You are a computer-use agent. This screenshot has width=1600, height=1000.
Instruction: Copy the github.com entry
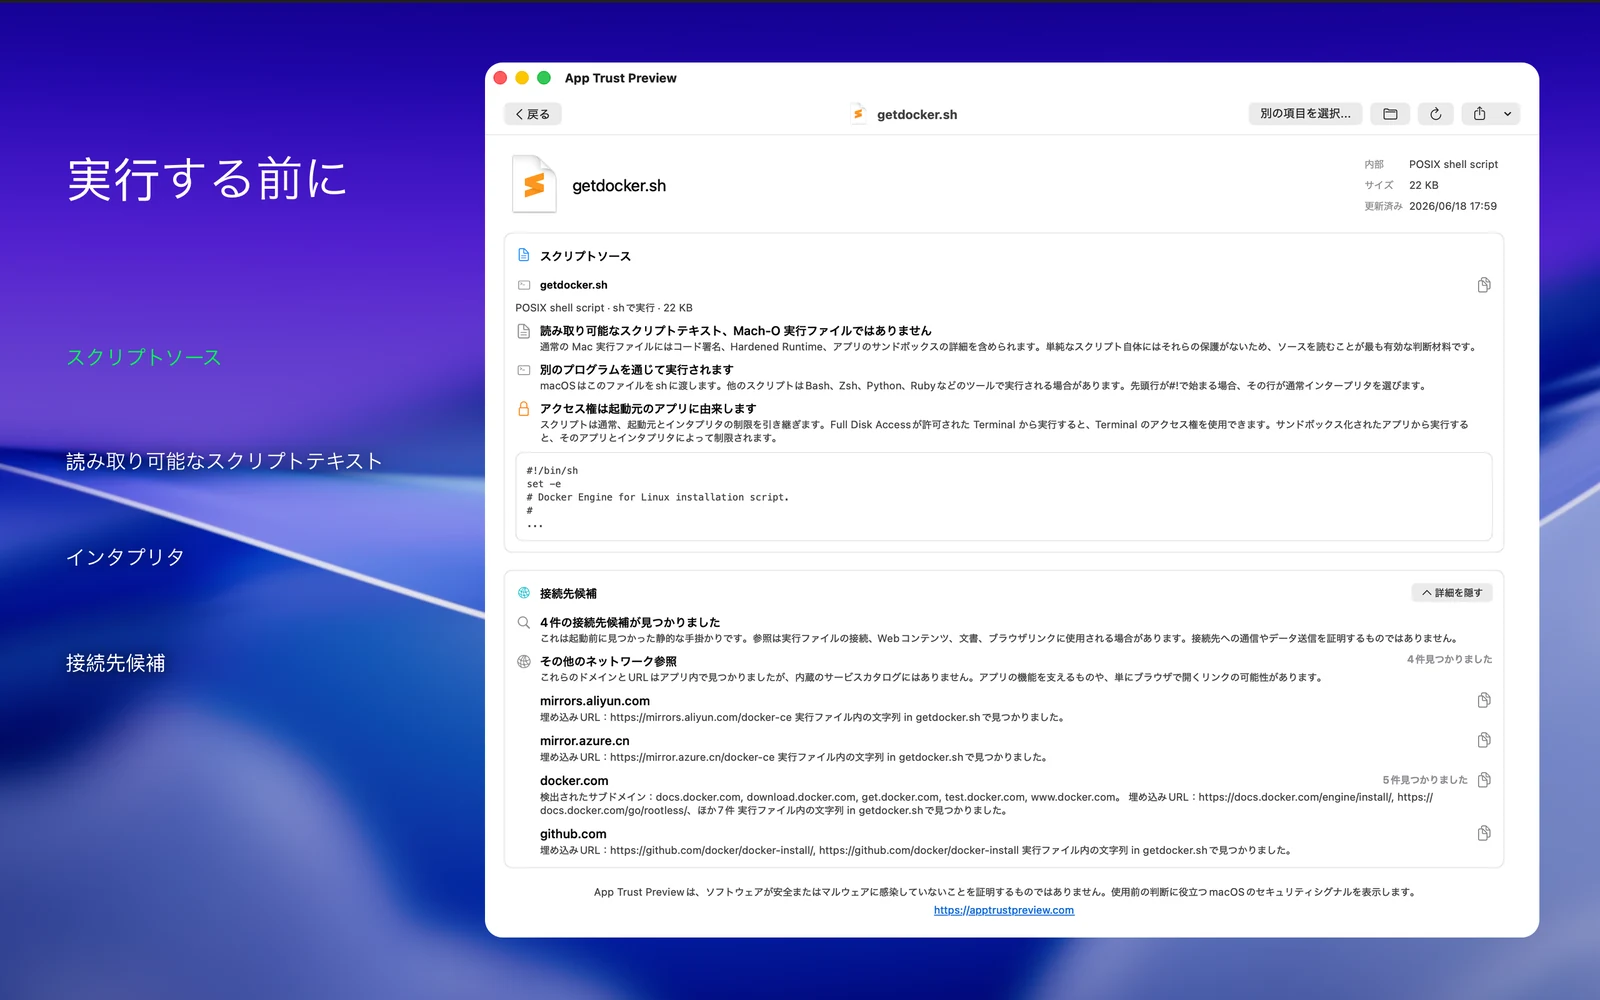(x=1484, y=833)
